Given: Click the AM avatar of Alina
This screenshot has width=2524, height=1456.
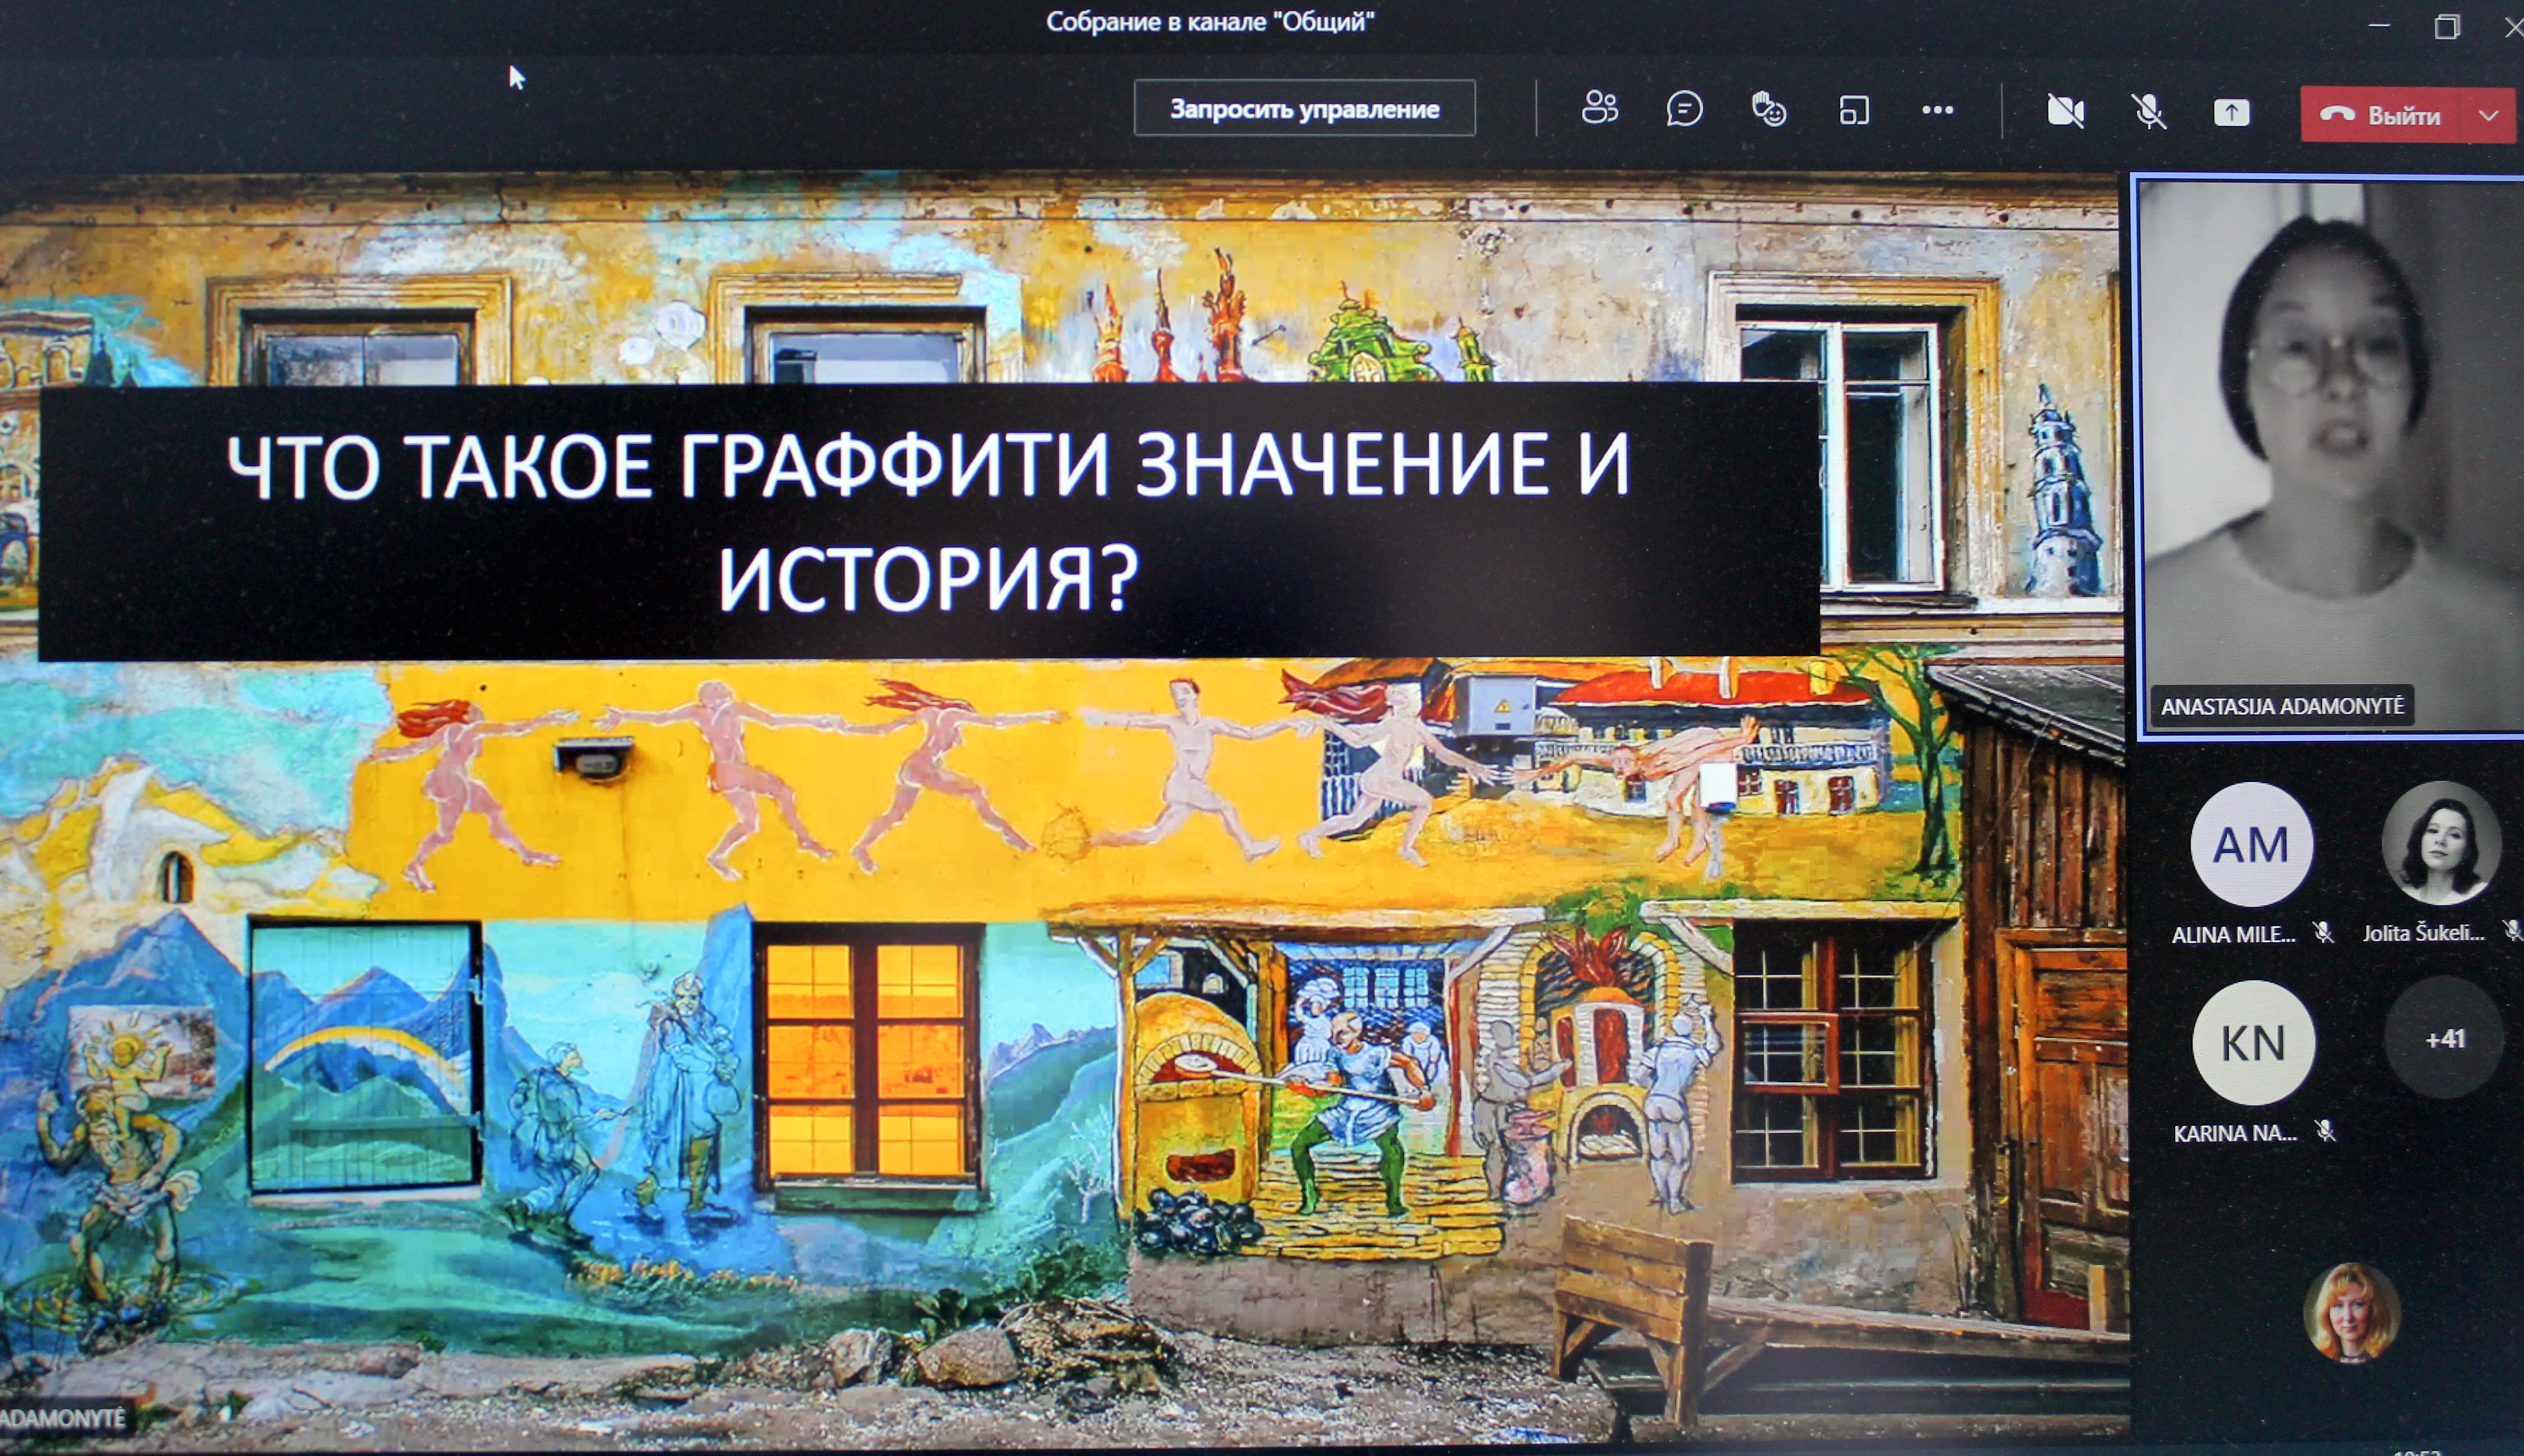Looking at the screenshot, I should point(2251,845).
